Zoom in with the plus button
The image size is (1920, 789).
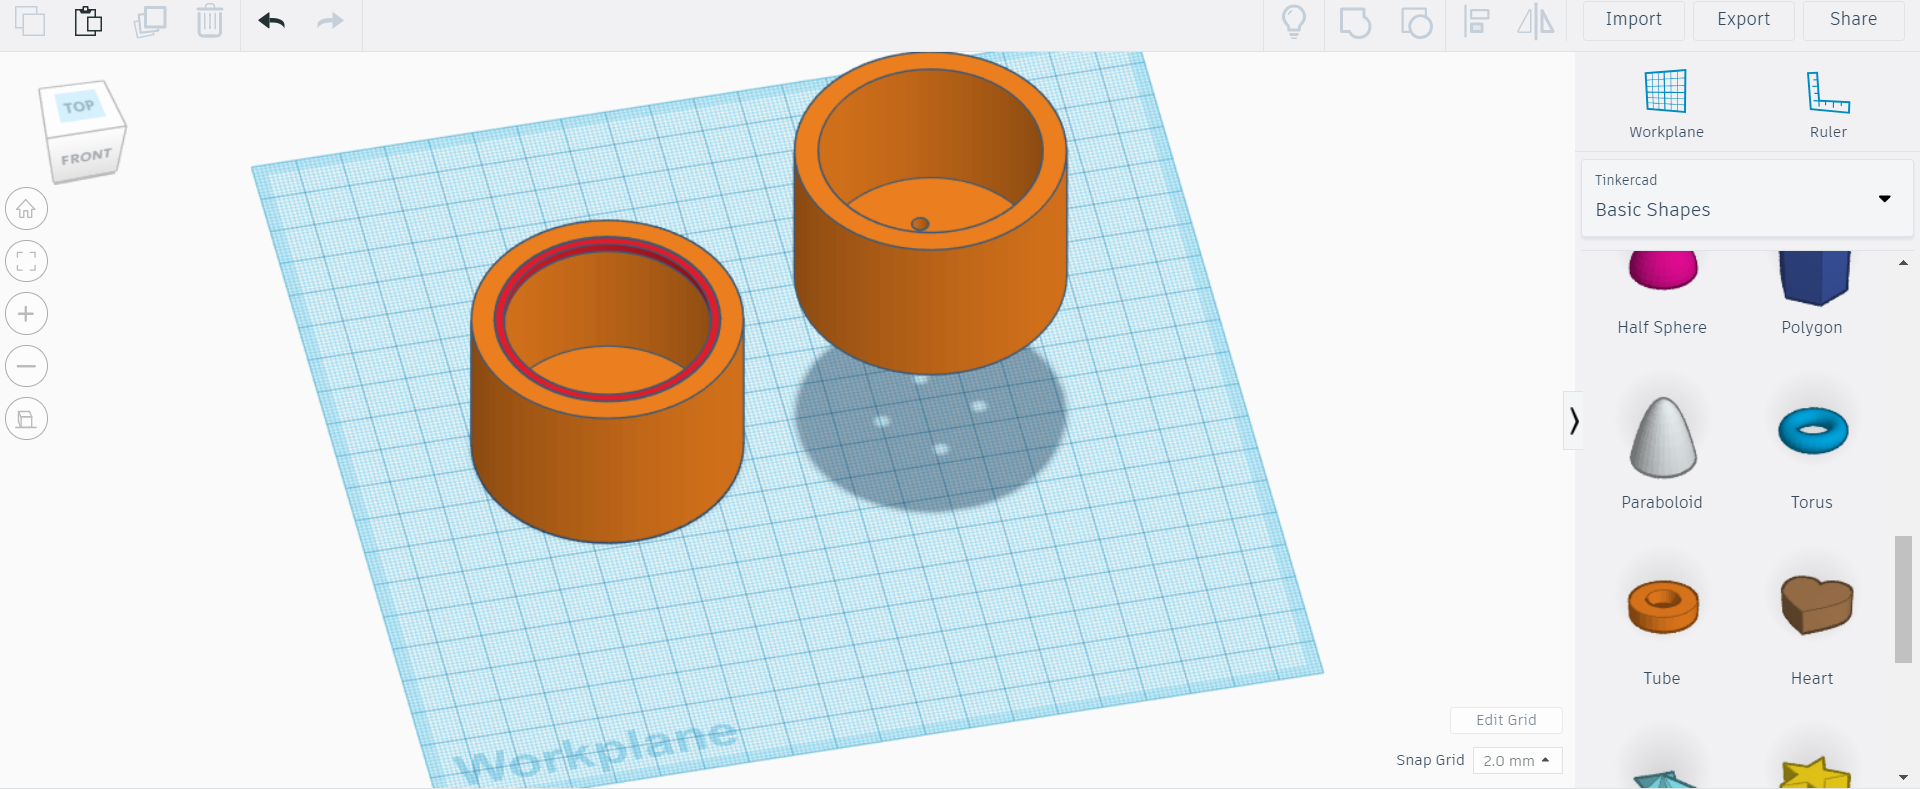[27, 314]
